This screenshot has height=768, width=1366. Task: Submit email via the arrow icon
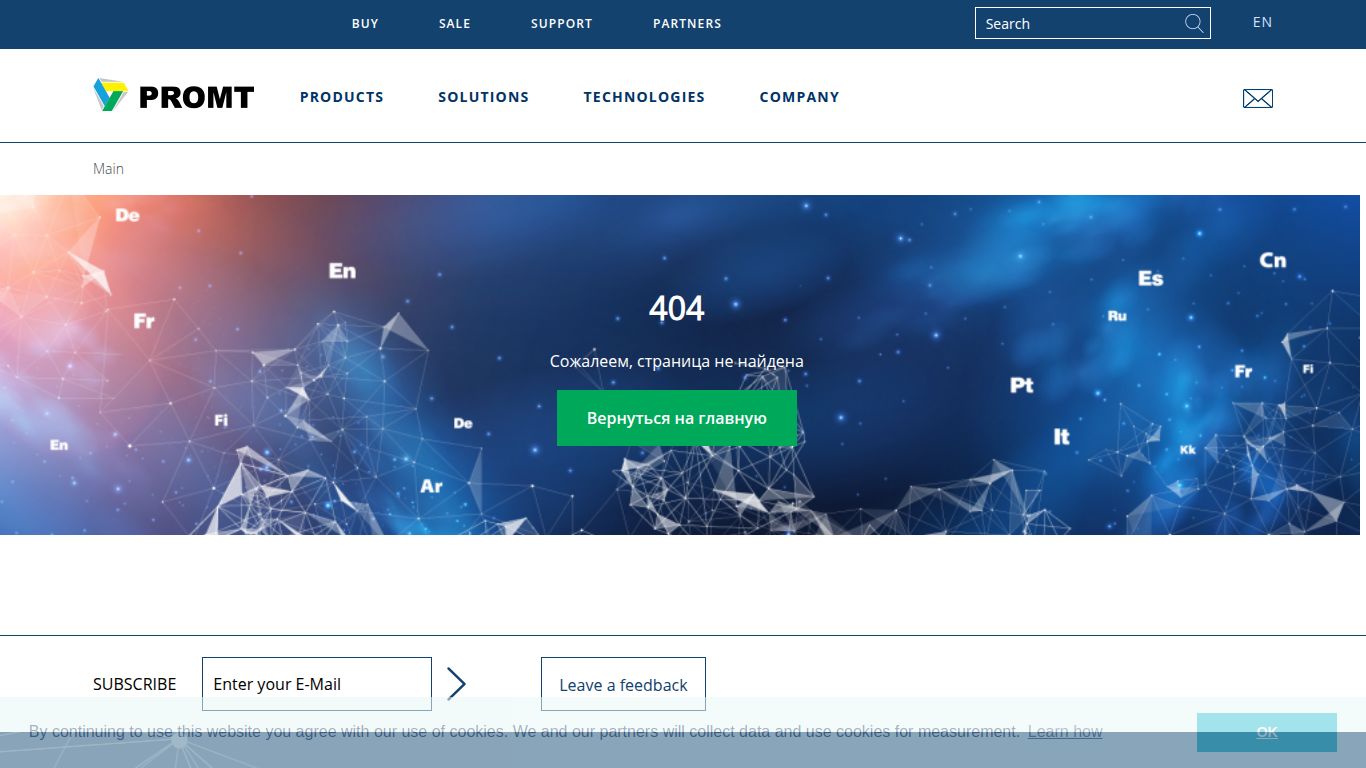[x=457, y=683]
